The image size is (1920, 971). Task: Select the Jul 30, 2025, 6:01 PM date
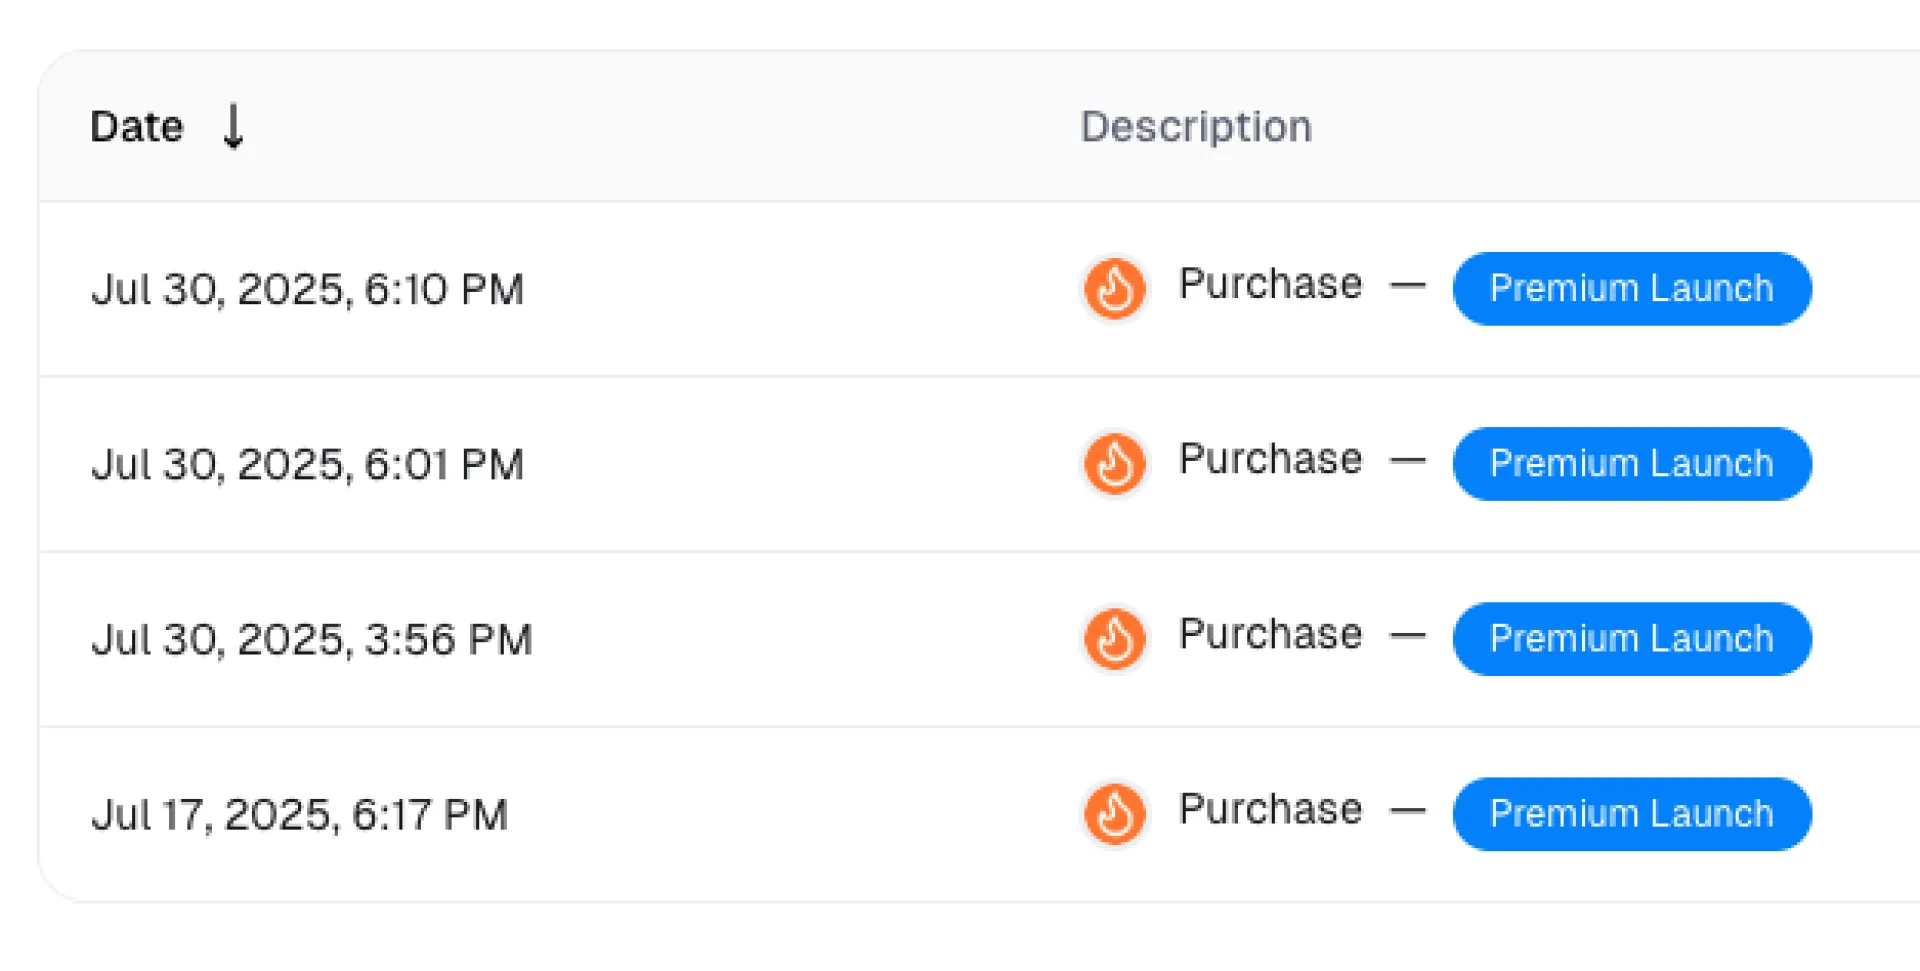point(308,465)
